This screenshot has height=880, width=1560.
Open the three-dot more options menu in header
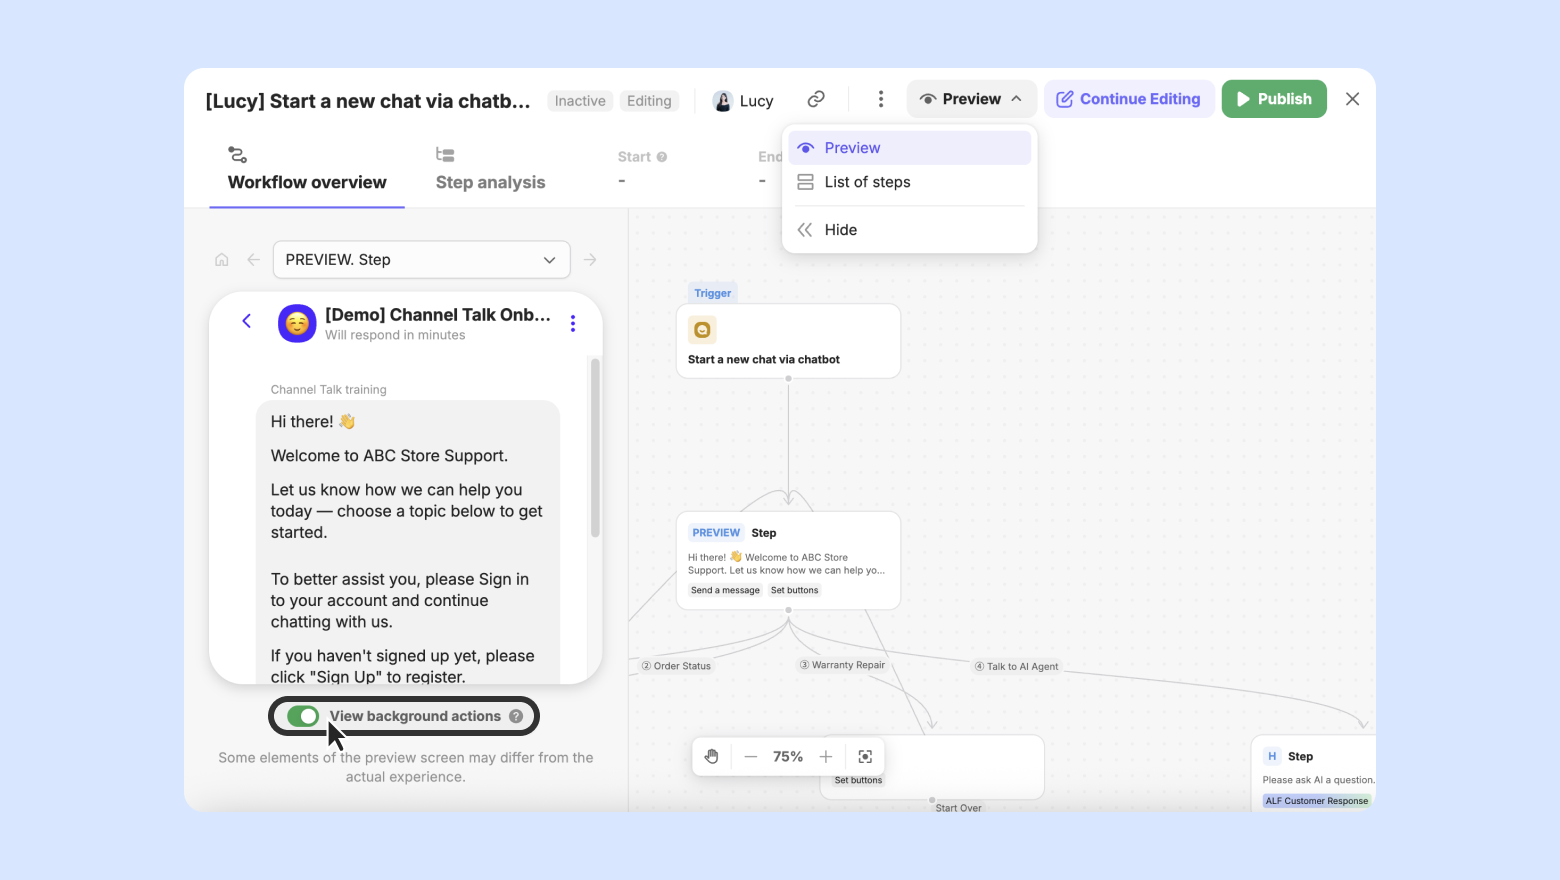point(880,99)
